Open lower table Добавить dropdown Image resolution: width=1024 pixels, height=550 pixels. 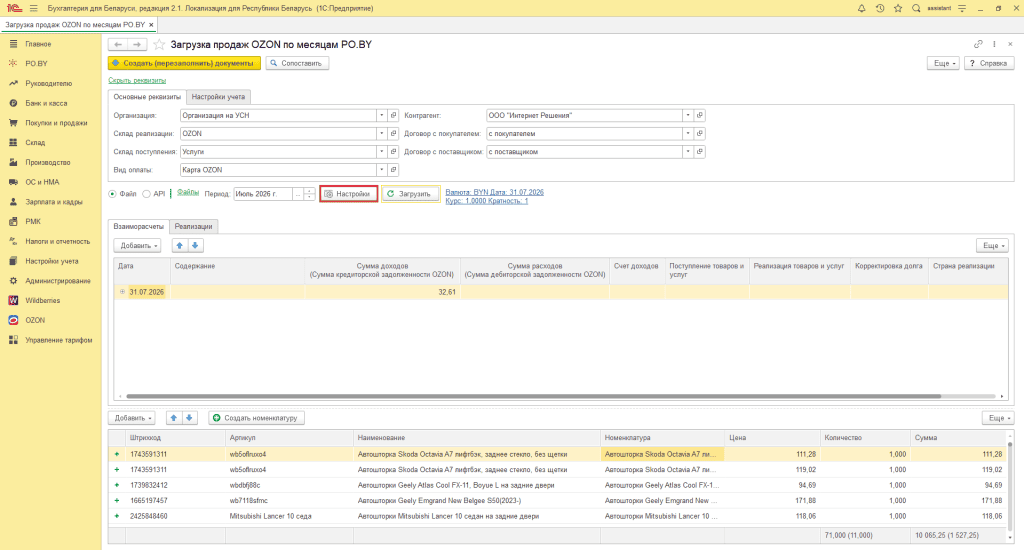point(132,418)
